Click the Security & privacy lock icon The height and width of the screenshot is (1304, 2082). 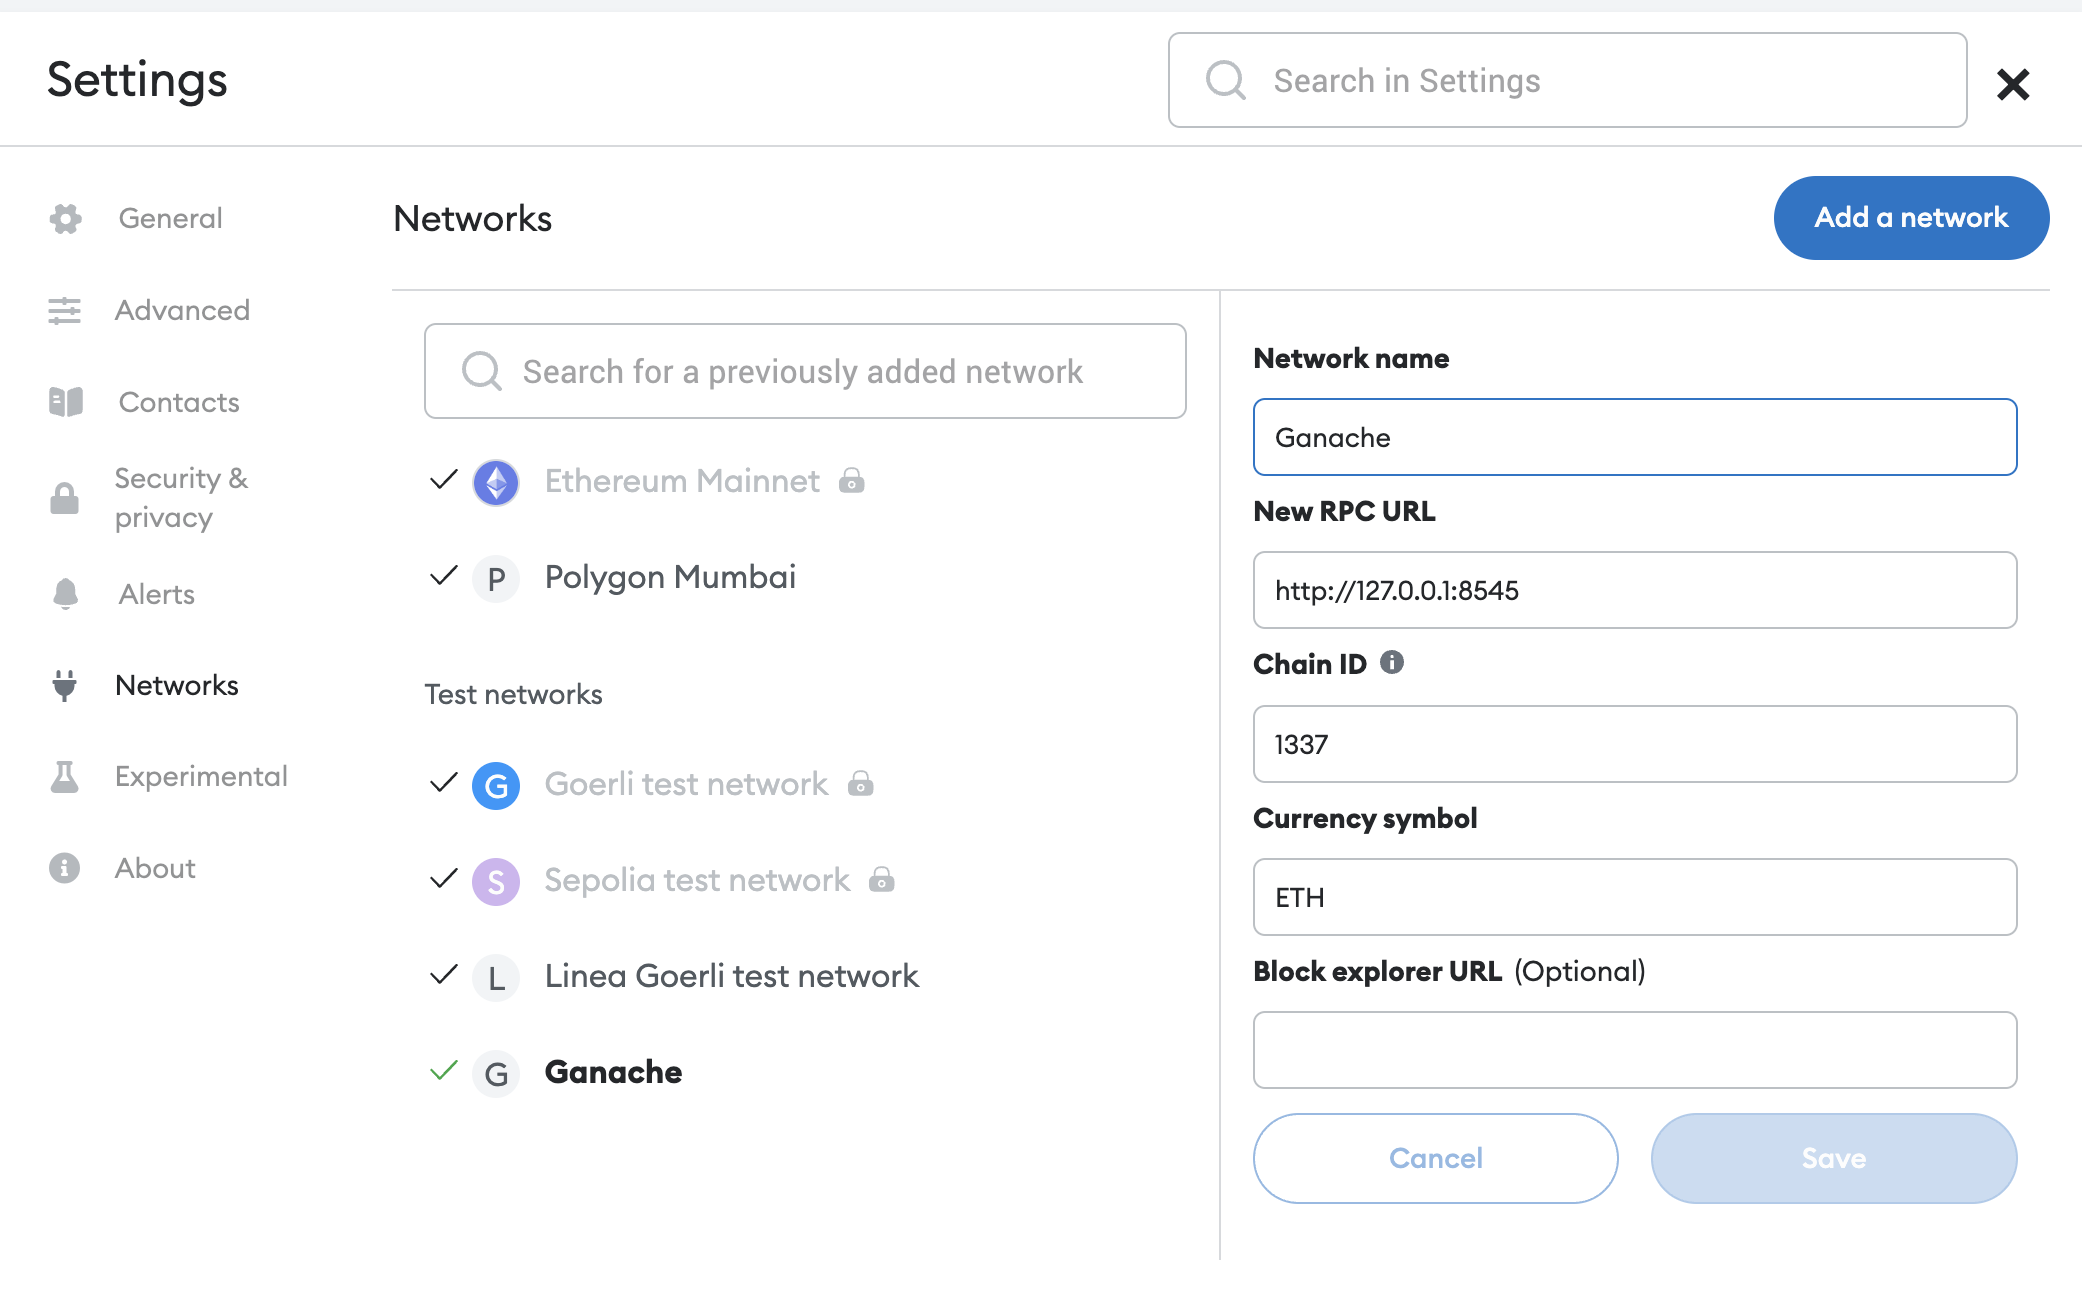(x=65, y=498)
